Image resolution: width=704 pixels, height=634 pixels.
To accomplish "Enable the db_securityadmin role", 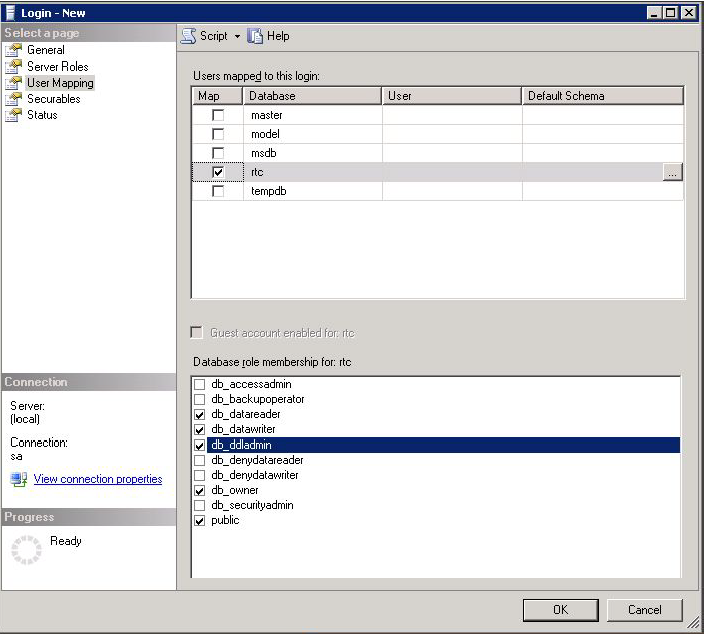I will pyautogui.click(x=199, y=506).
